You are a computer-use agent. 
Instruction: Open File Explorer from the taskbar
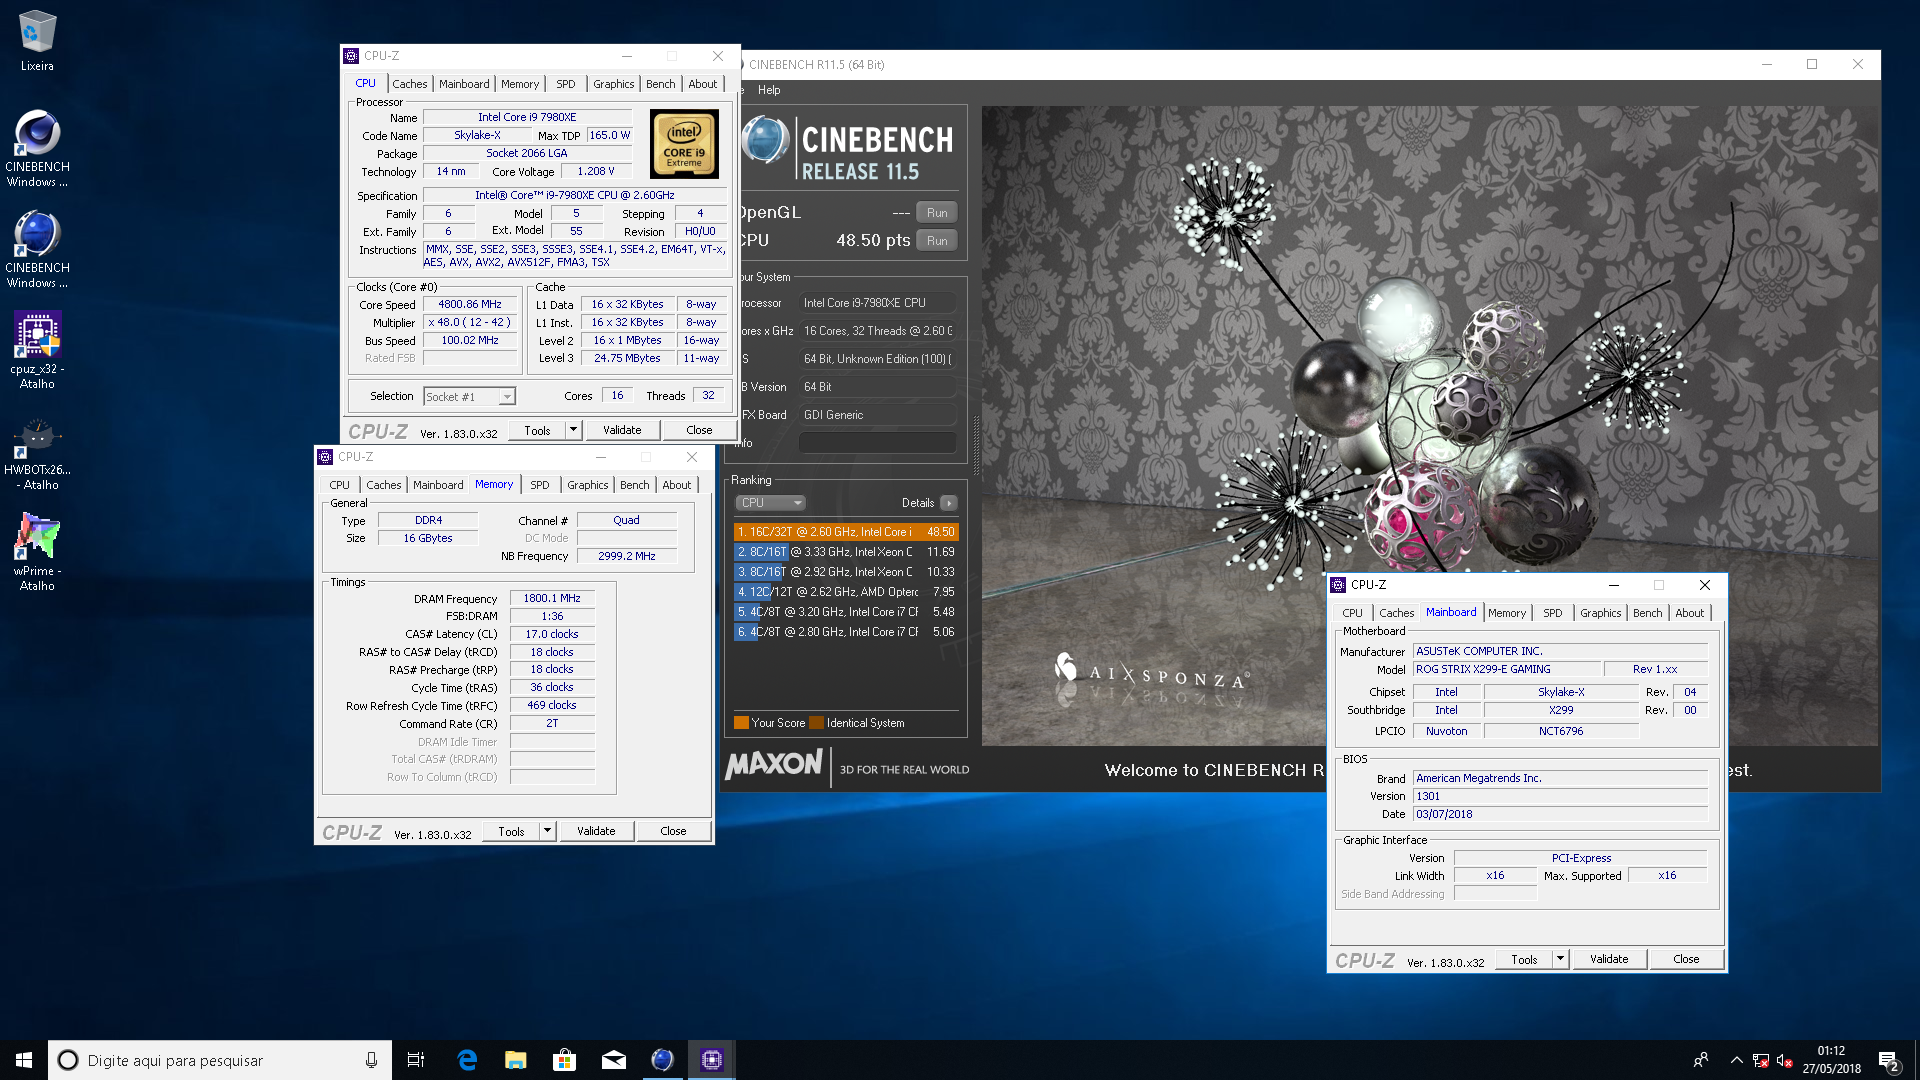point(516,1060)
